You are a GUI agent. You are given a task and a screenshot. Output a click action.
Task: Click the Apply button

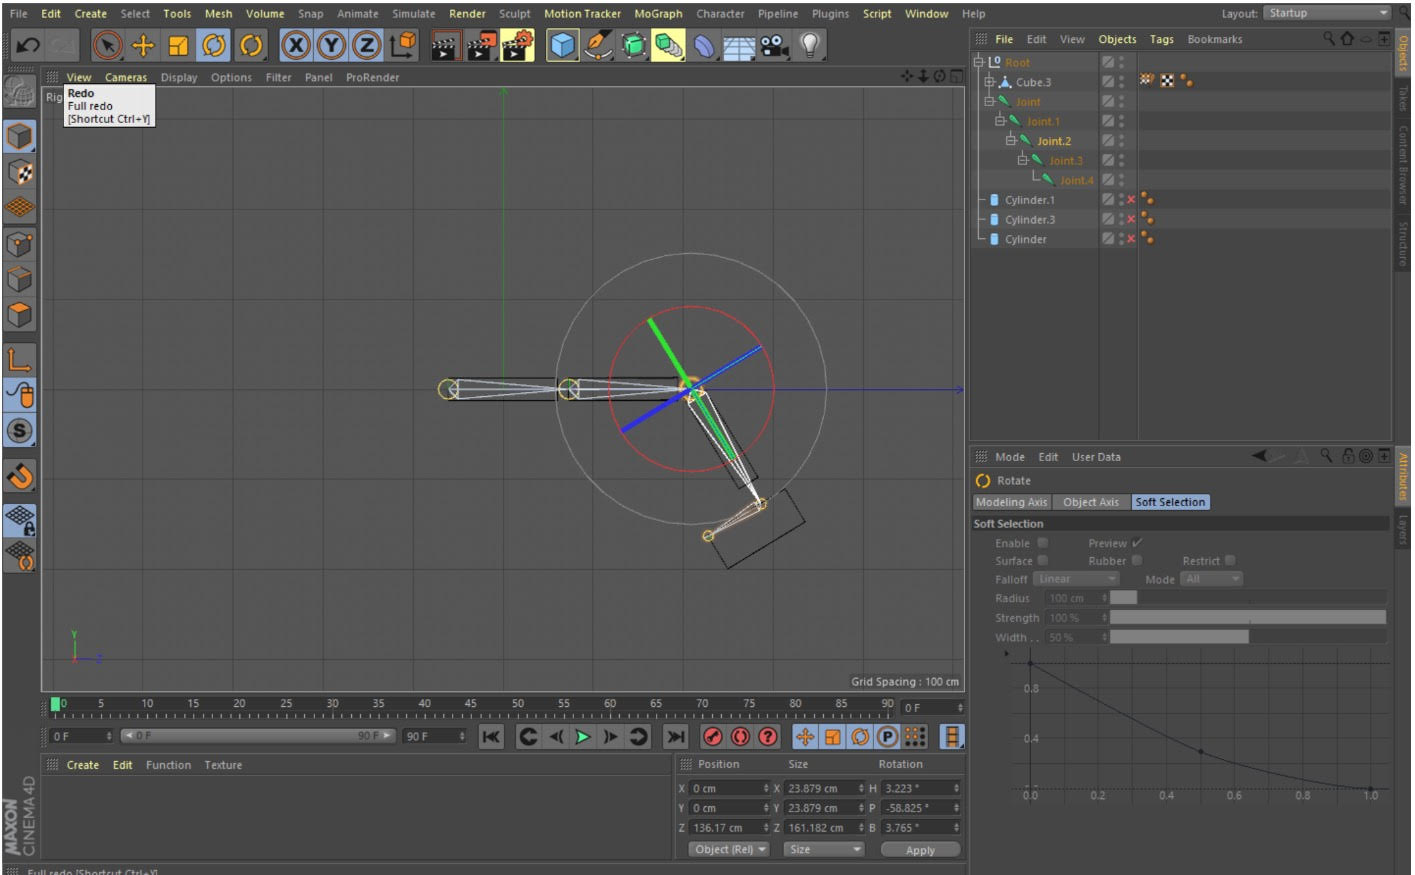920,850
